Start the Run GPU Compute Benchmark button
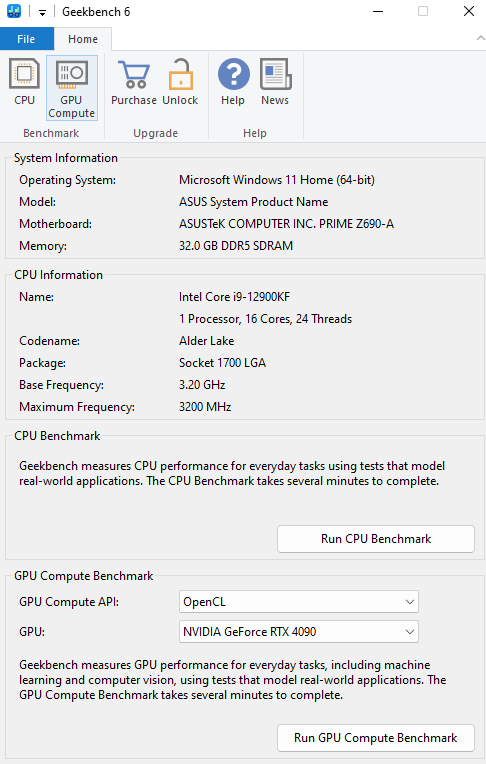Image resolution: width=486 pixels, height=764 pixels. click(x=376, y=738)
